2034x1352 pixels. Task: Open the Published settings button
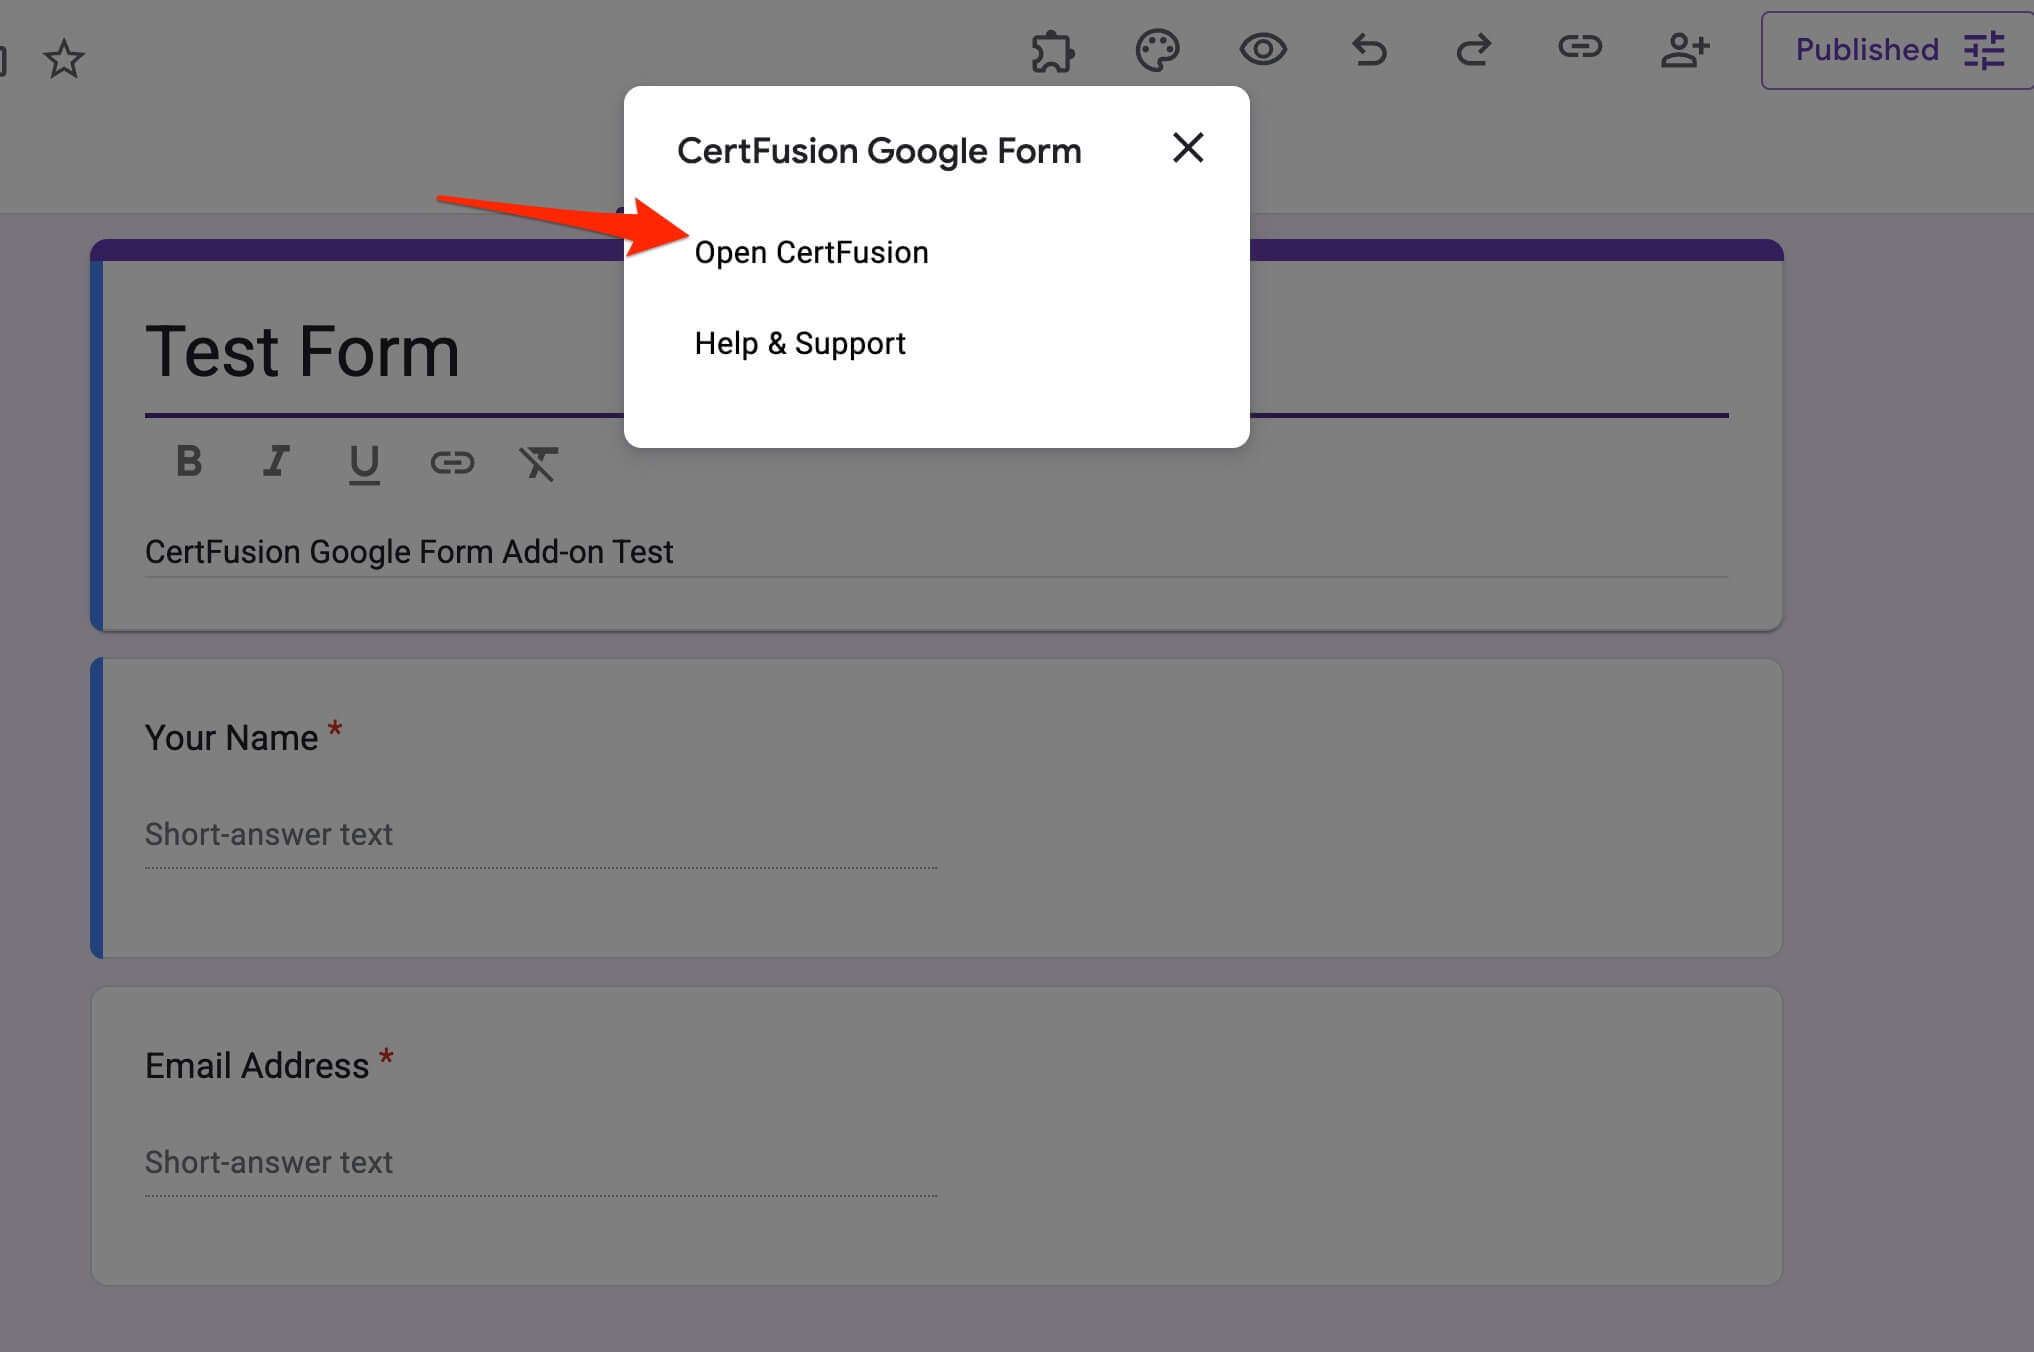point(1897,50)
